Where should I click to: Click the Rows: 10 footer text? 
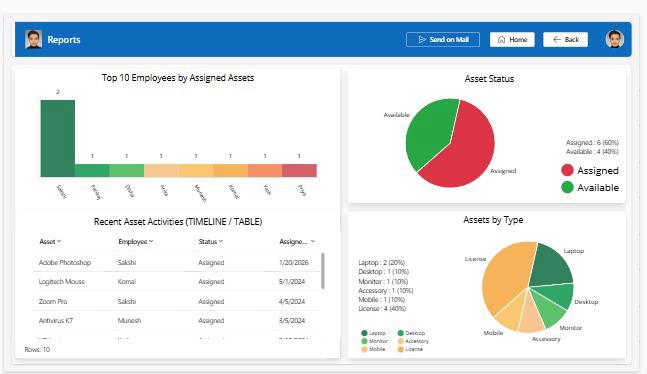[x=37, y=349]
